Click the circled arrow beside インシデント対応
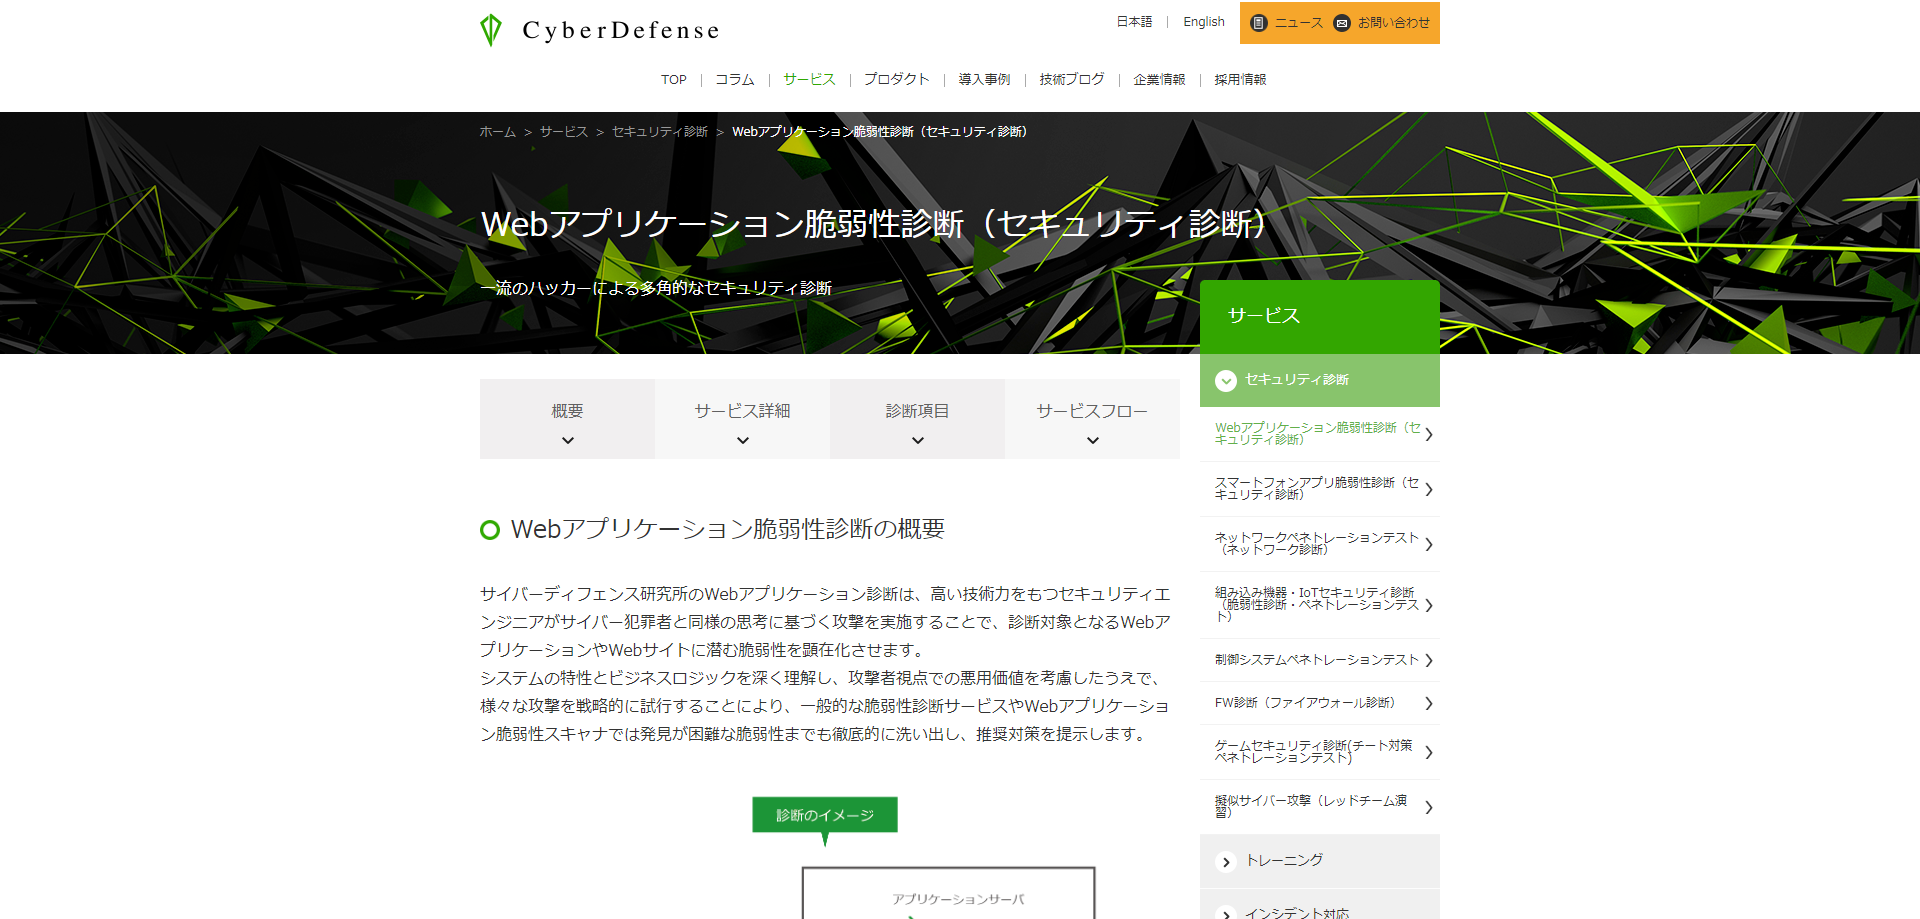Viewport: 1920px width, 919px height. (x=1226, y=914)
